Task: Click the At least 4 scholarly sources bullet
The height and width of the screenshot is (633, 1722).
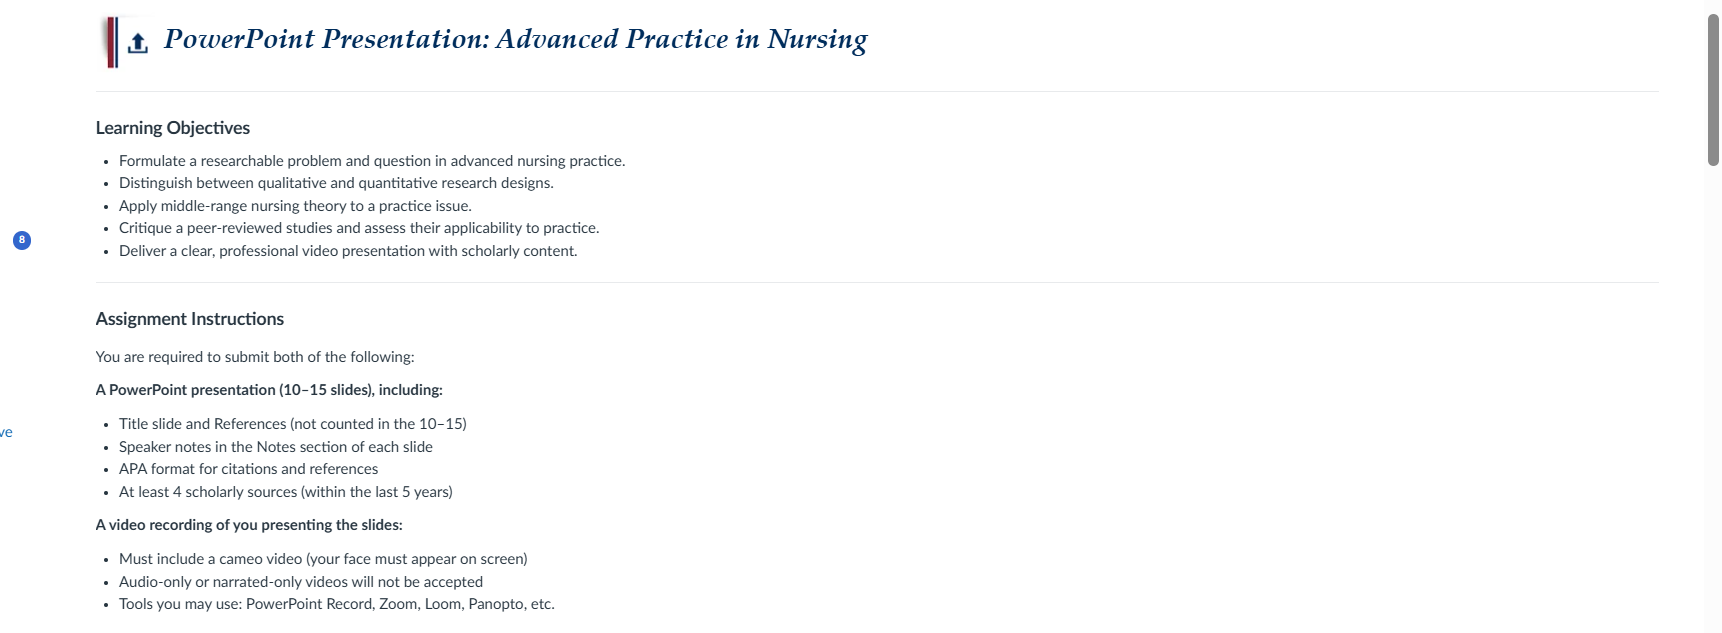Action: pos(286,492)
